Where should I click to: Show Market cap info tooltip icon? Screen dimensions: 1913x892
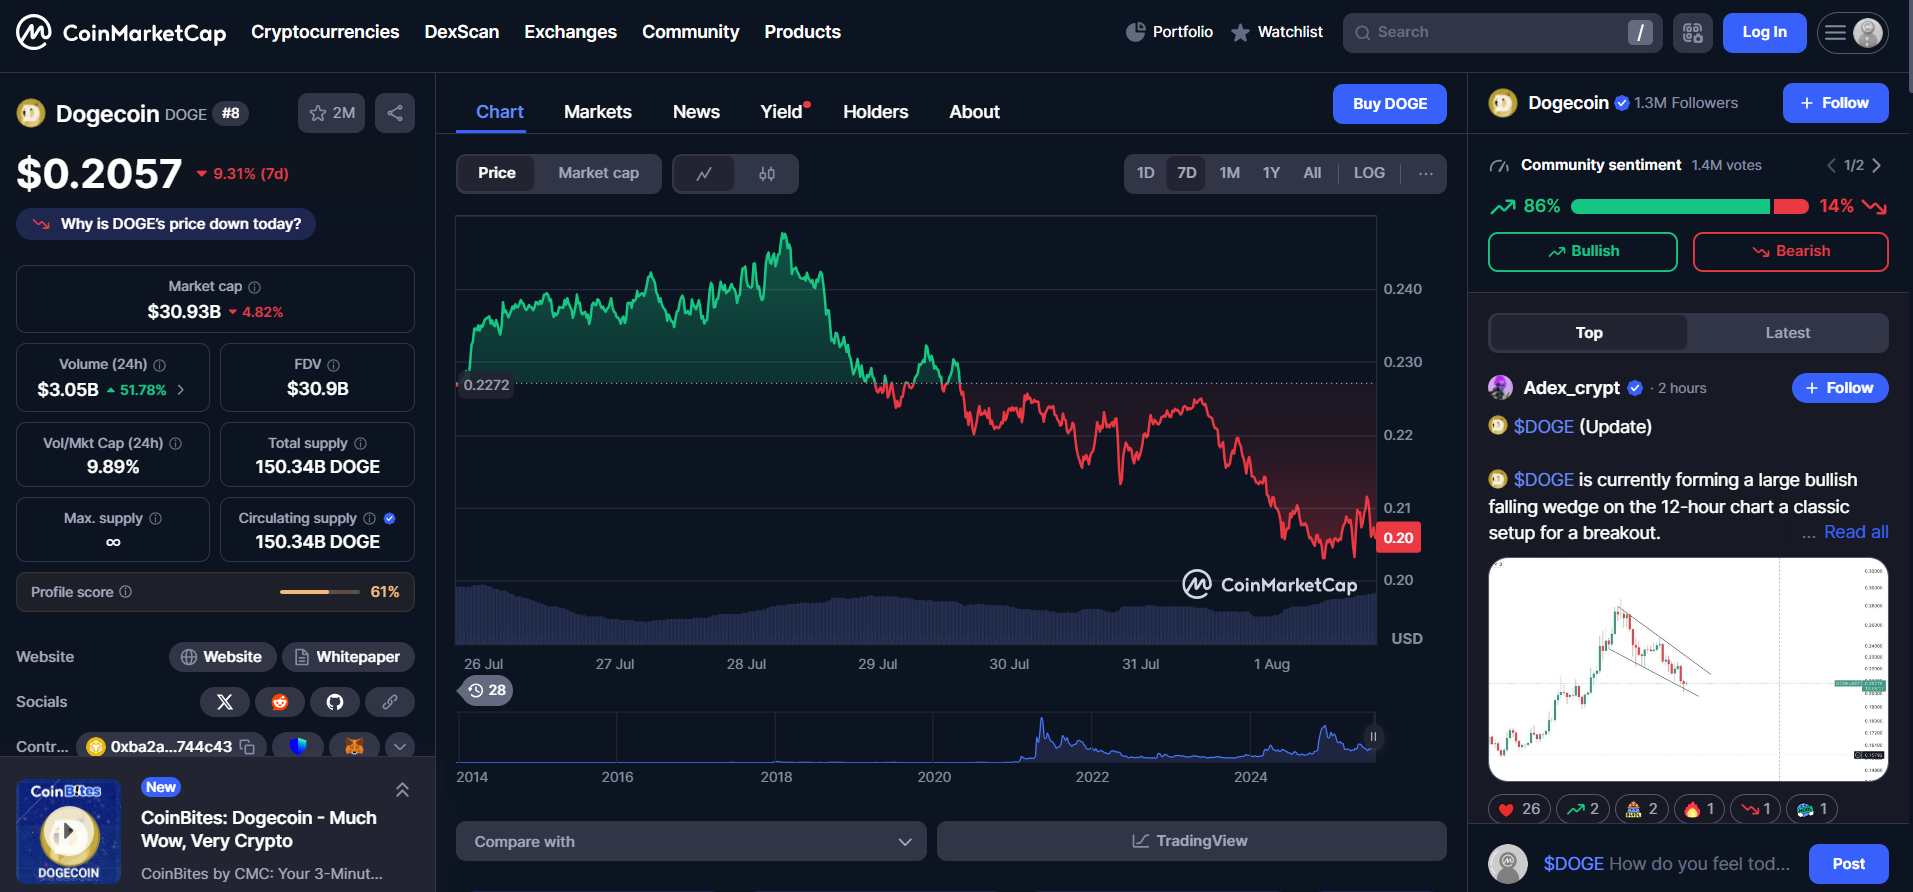[254, 287]
